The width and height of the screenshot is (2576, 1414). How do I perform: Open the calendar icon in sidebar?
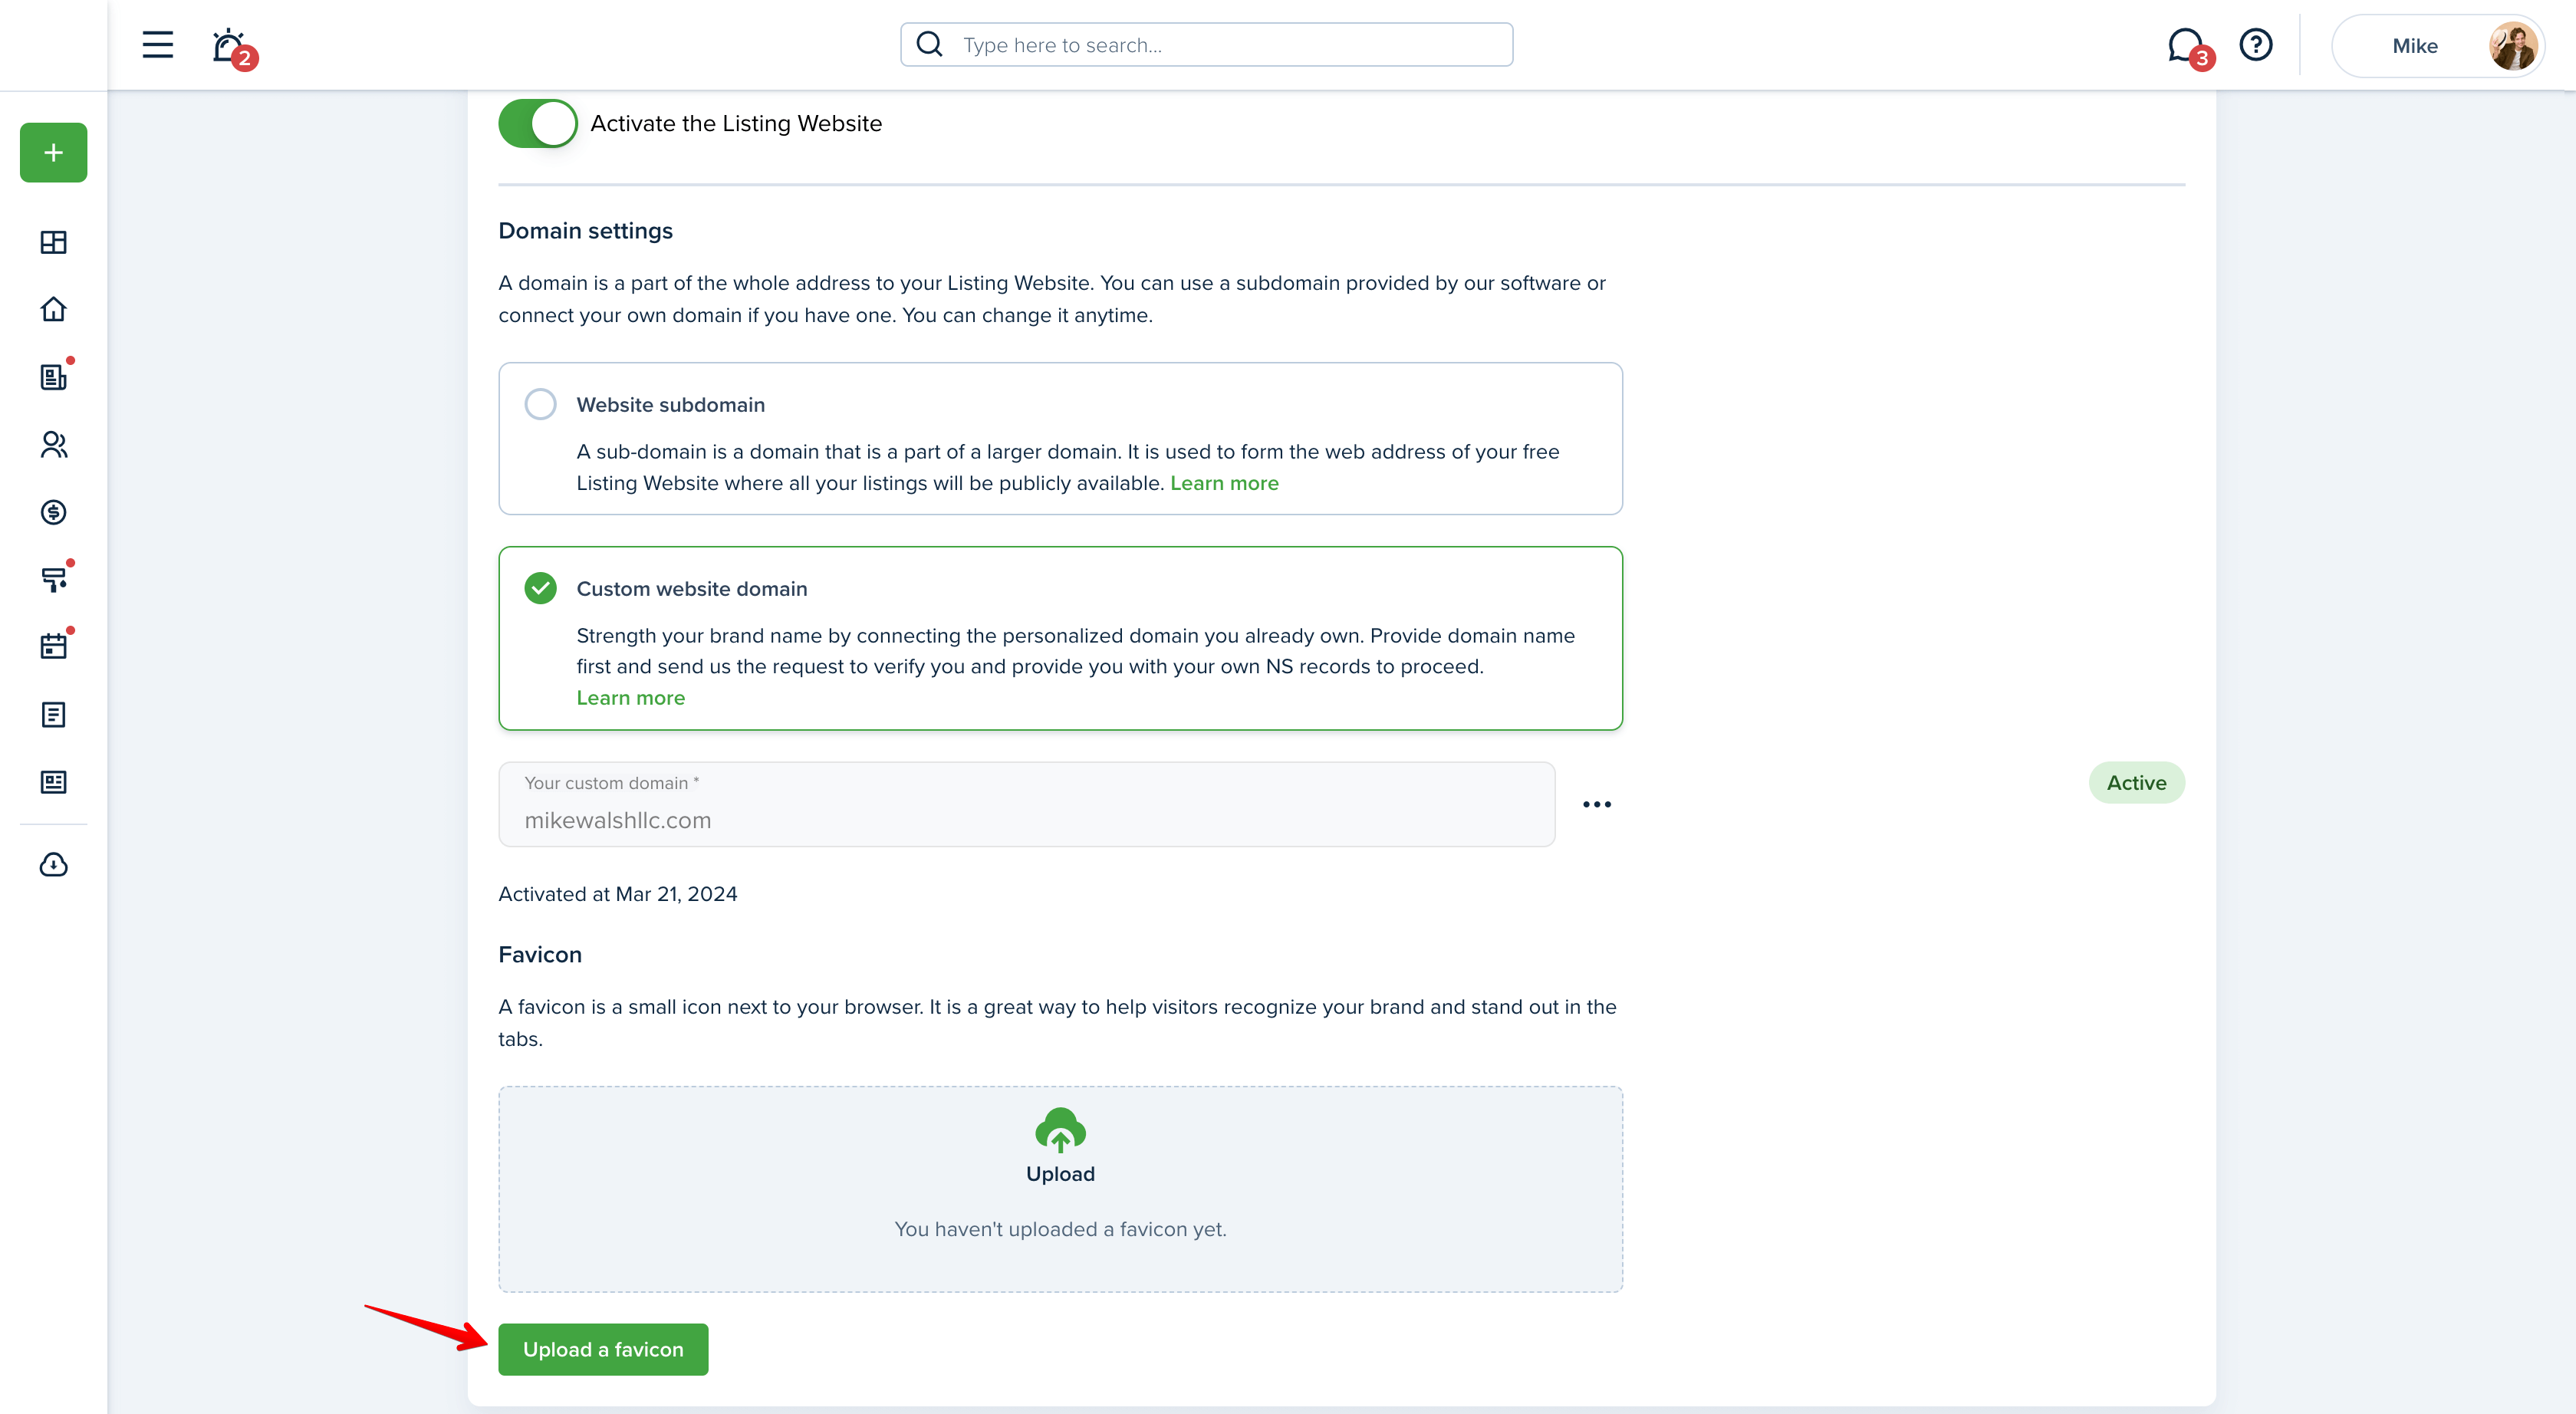pos(54,646)
